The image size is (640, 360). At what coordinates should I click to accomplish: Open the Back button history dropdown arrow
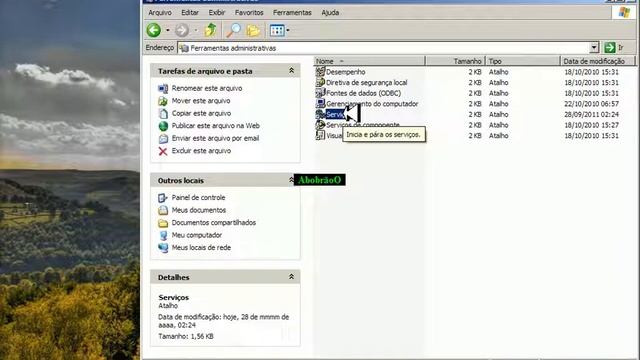point(167,30)
